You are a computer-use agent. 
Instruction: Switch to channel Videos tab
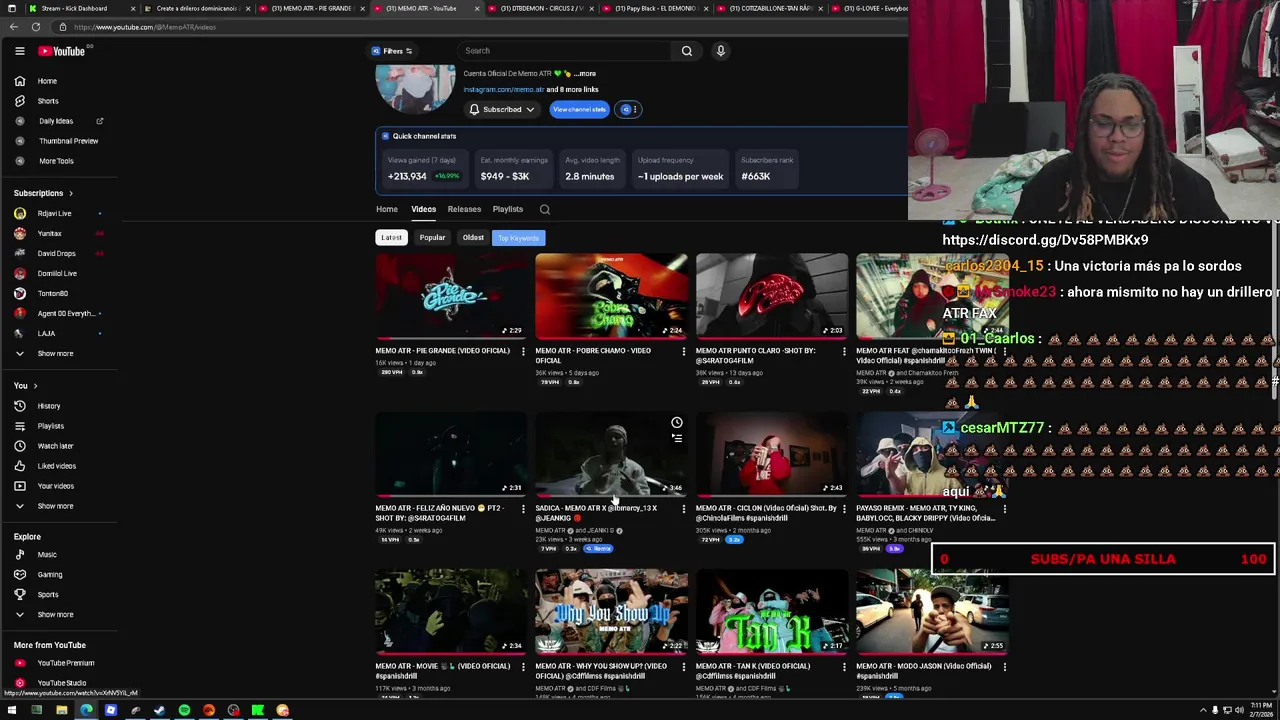point(423,209)
